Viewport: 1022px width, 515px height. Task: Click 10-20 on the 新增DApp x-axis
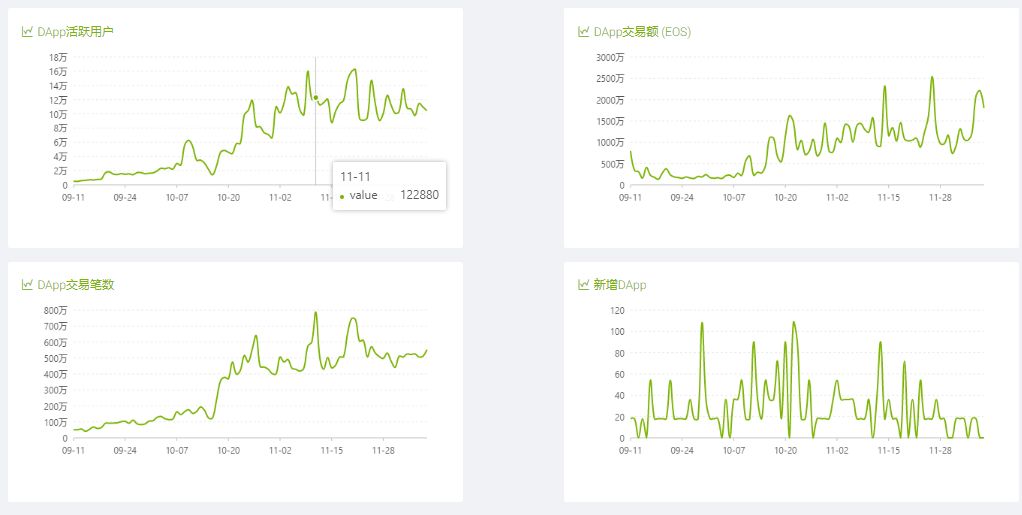tap(785, 450)
